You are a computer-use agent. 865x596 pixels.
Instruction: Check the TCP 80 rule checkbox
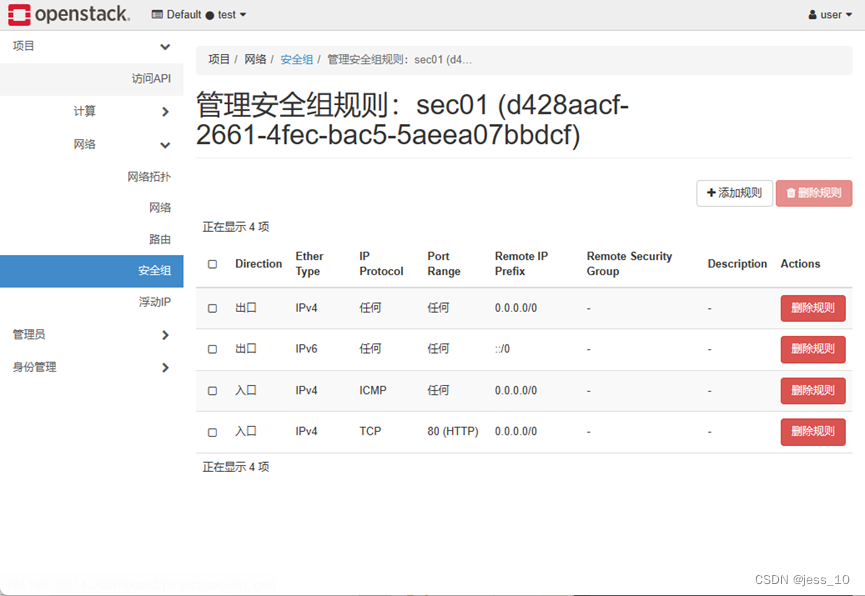pyautogui.click(x=212, y=431)
